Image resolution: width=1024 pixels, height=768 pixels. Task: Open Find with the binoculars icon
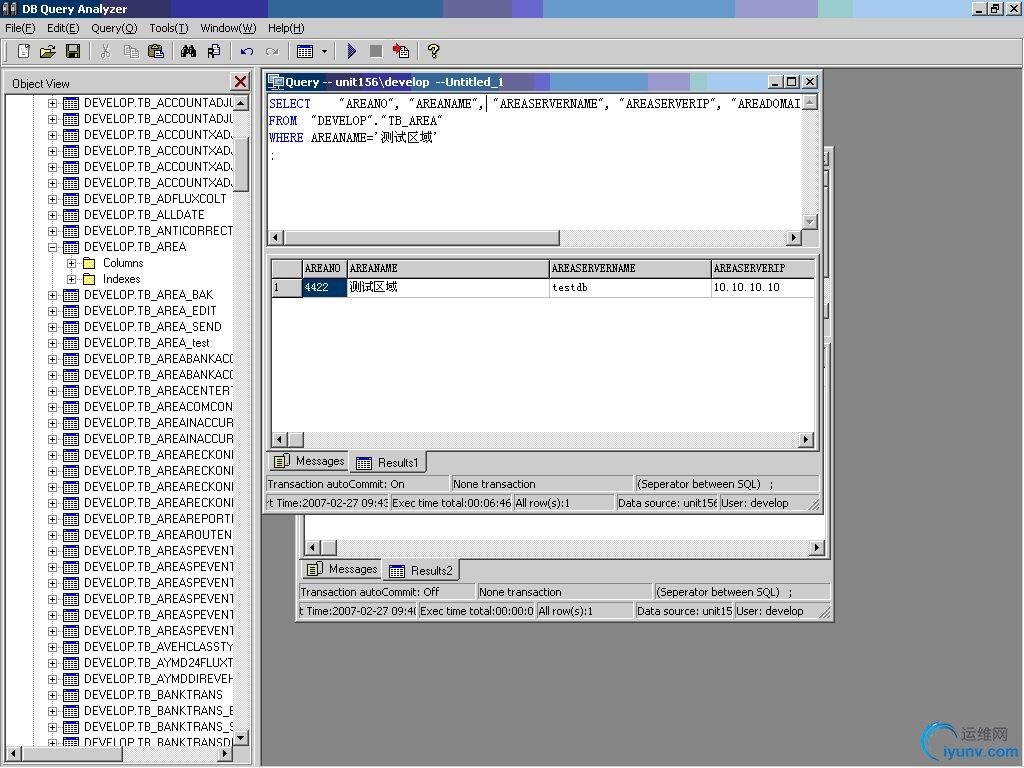tap(189, 51)
